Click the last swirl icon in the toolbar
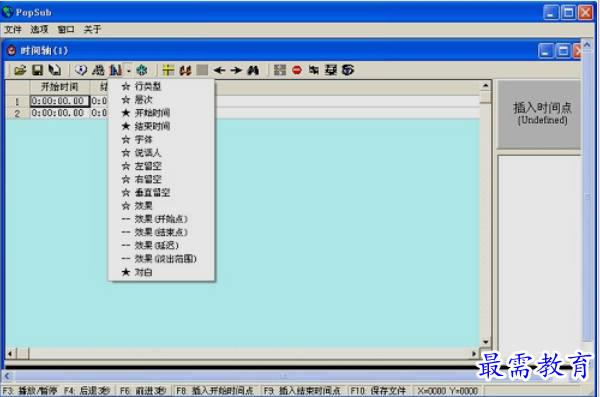The image size is (600, 397). 348,70
